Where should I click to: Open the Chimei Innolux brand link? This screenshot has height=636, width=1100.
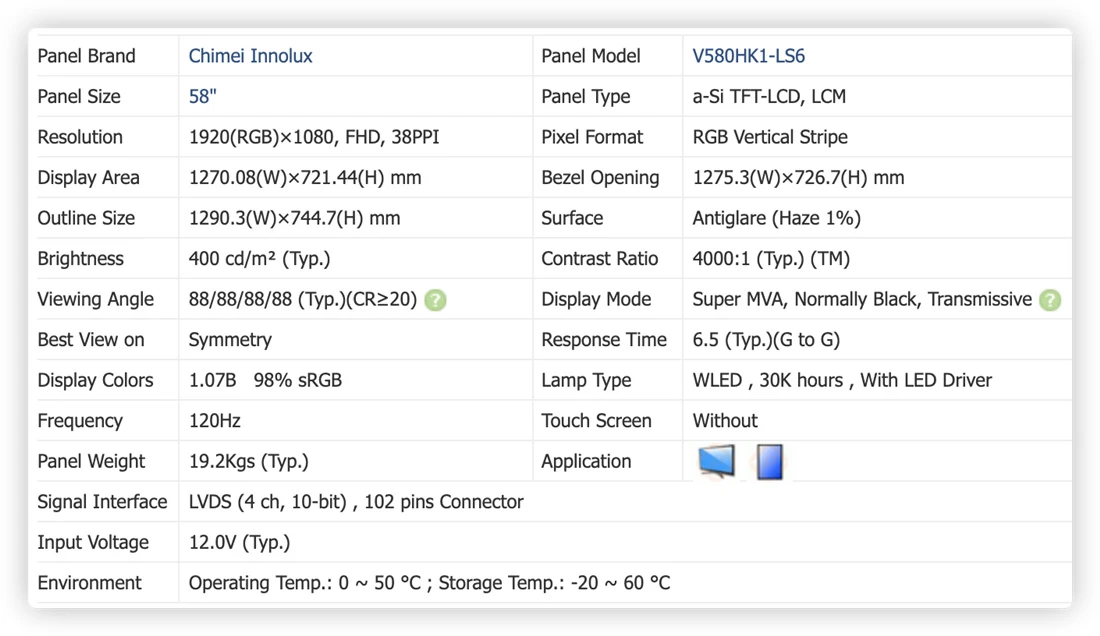click(250, 56)
